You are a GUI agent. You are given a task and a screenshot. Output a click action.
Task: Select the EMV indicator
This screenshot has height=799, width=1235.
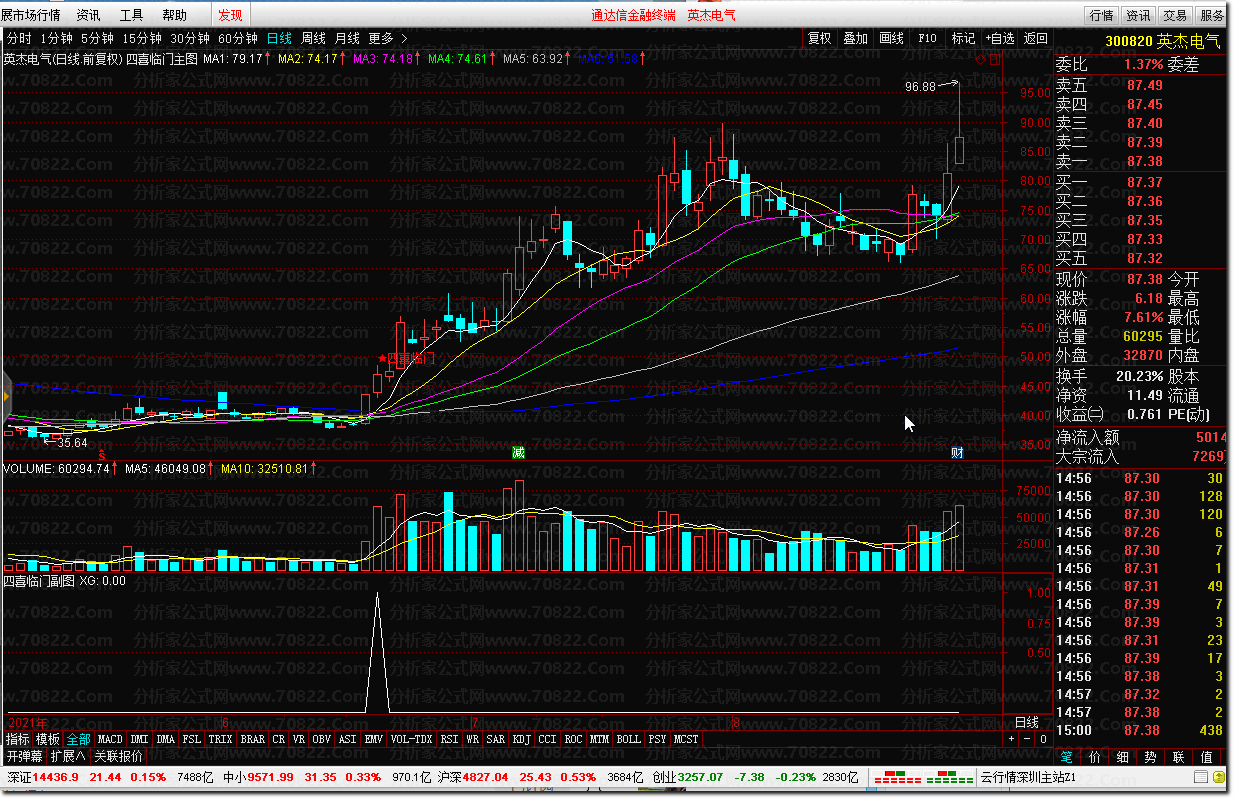point(374,739)
